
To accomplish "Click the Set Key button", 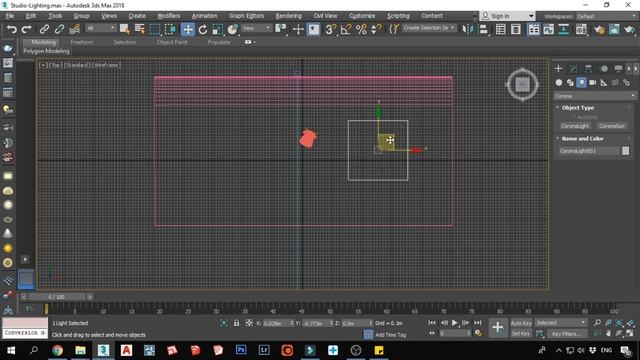I will tap(521, 333).
